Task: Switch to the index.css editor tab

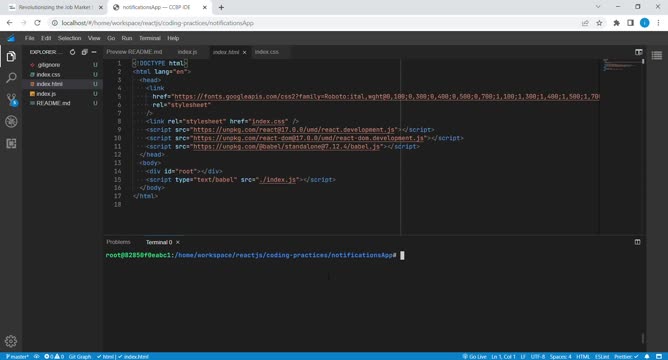Action: click(x=267, y=52)
